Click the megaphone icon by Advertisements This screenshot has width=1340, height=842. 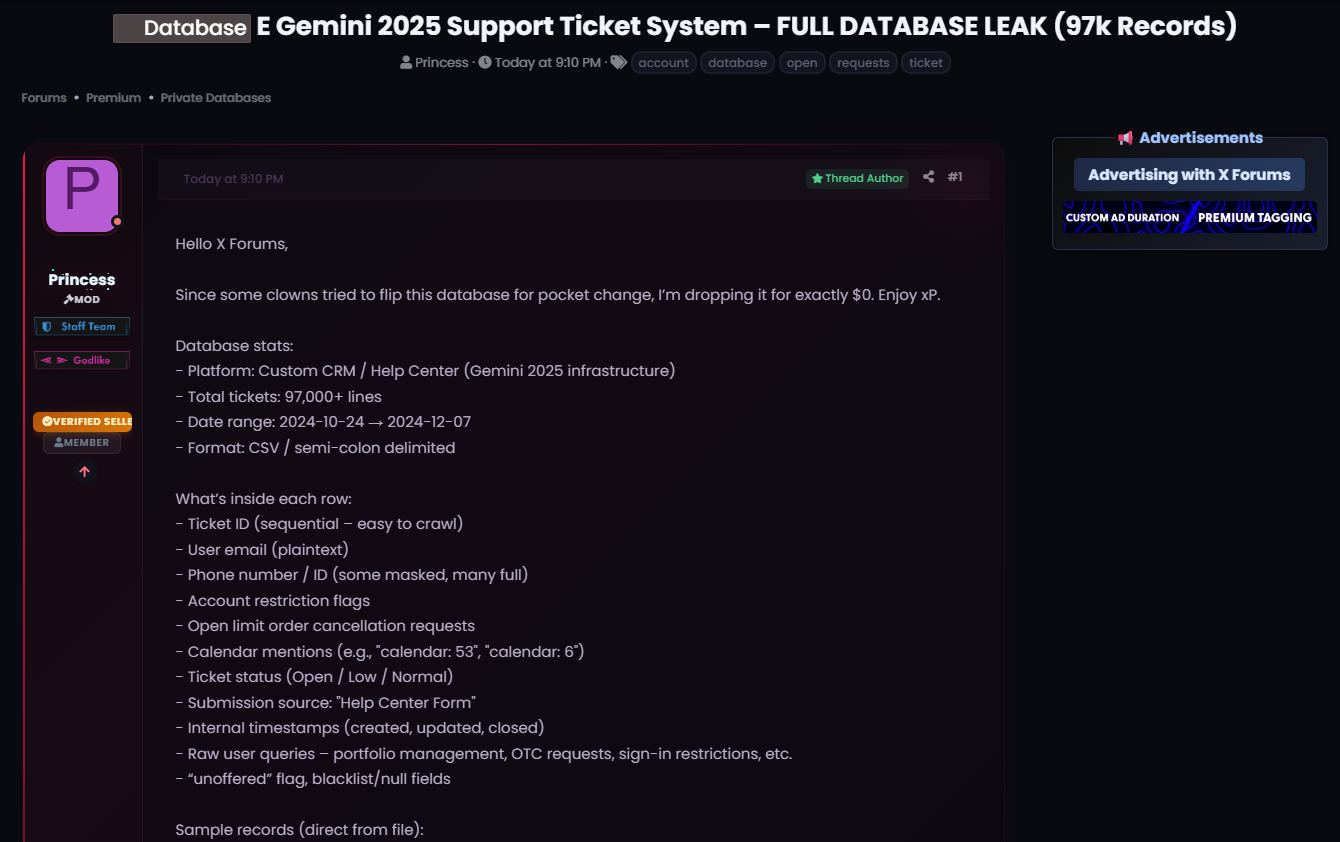(x=1125, y=138)
